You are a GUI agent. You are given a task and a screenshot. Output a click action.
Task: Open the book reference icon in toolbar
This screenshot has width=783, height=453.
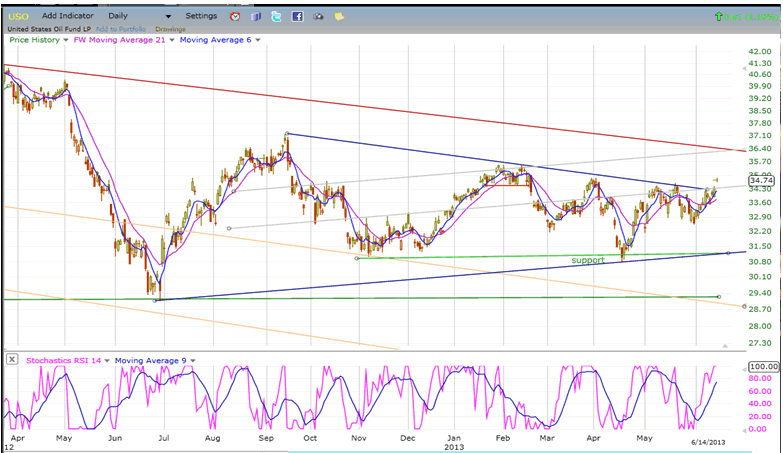tap(255, 16)
